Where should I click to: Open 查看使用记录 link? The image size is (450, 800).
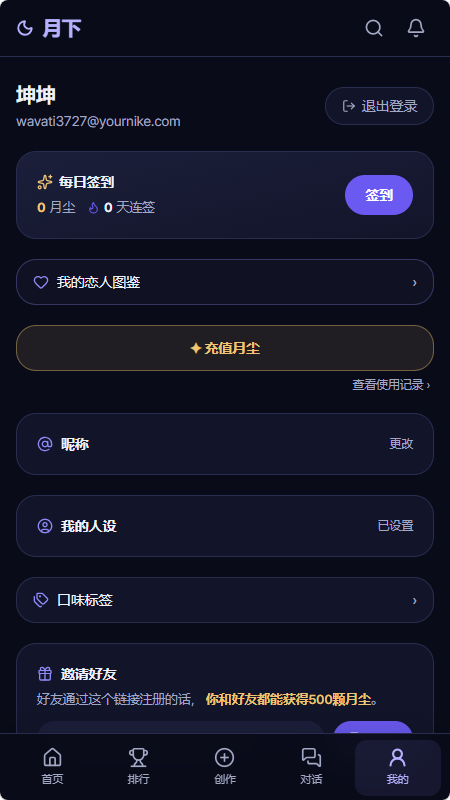391,385
